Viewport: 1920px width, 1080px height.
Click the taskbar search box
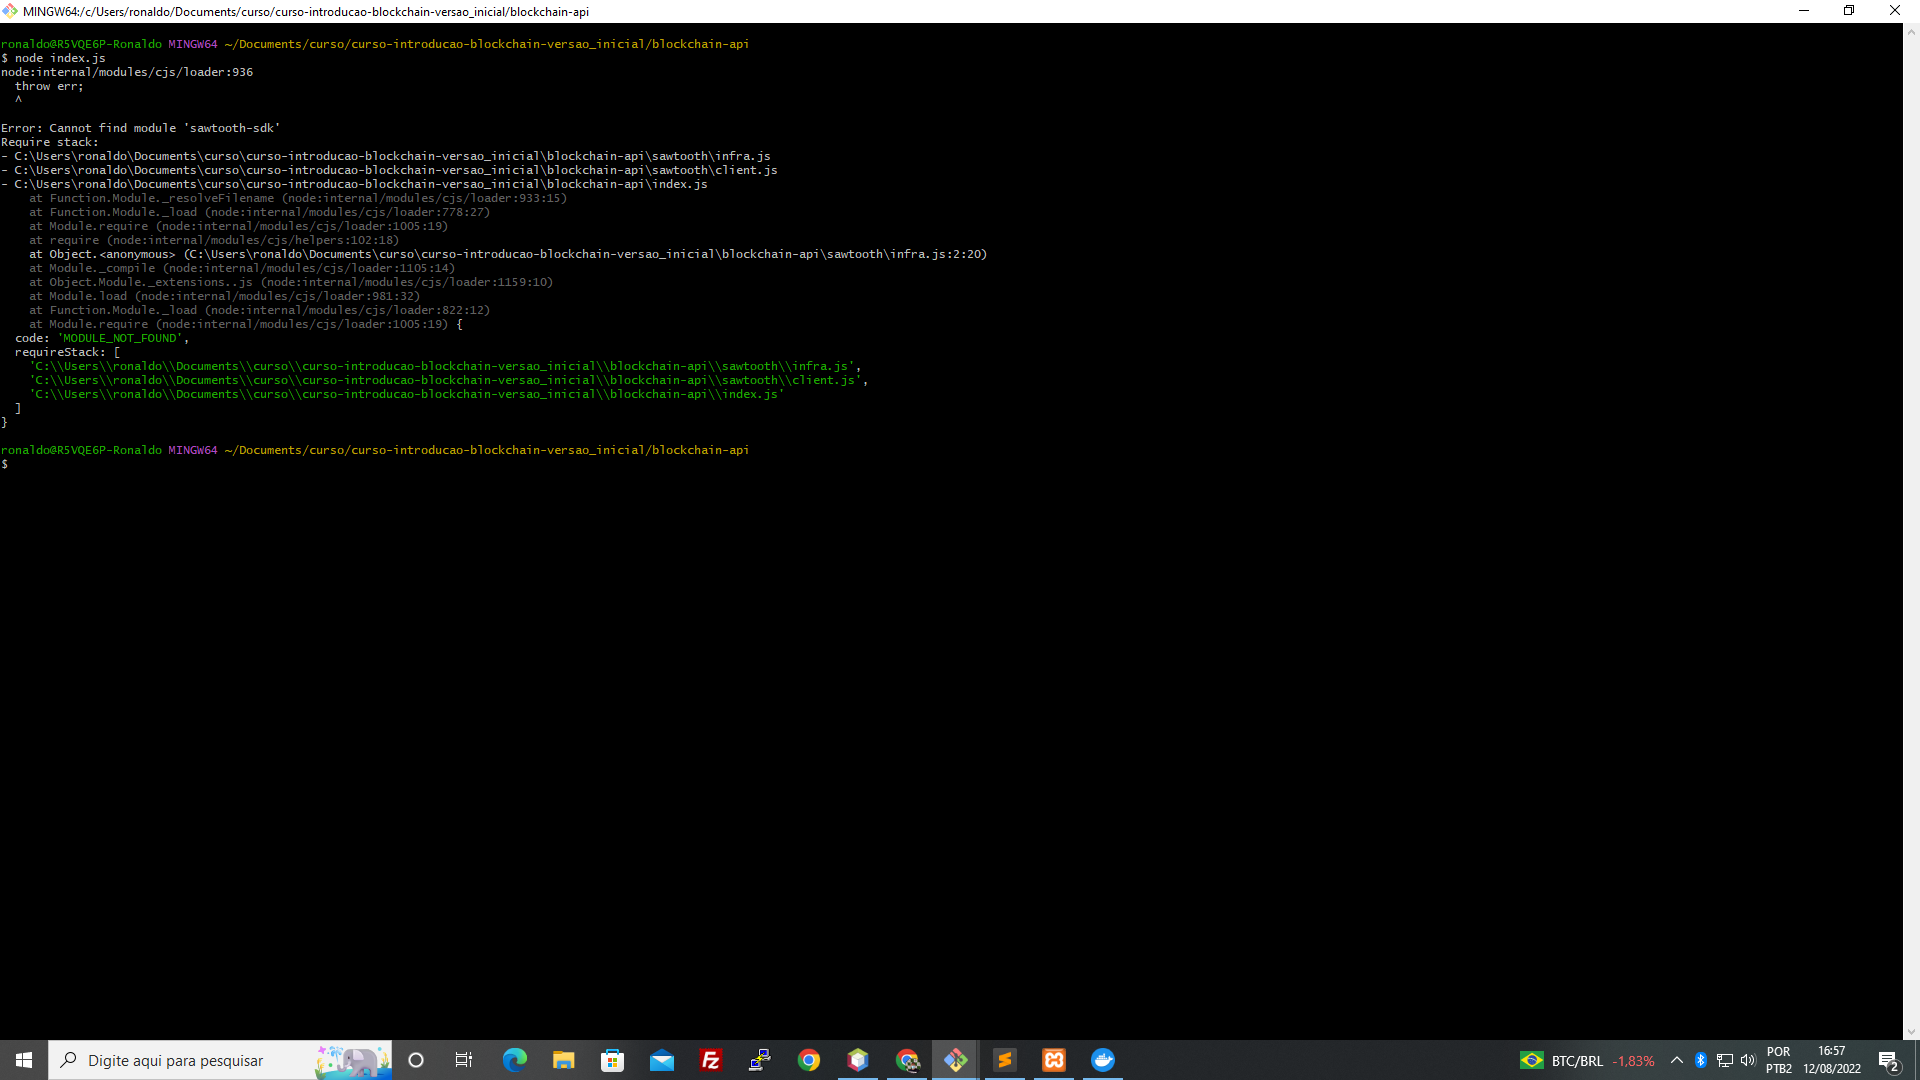(220, 1060)
